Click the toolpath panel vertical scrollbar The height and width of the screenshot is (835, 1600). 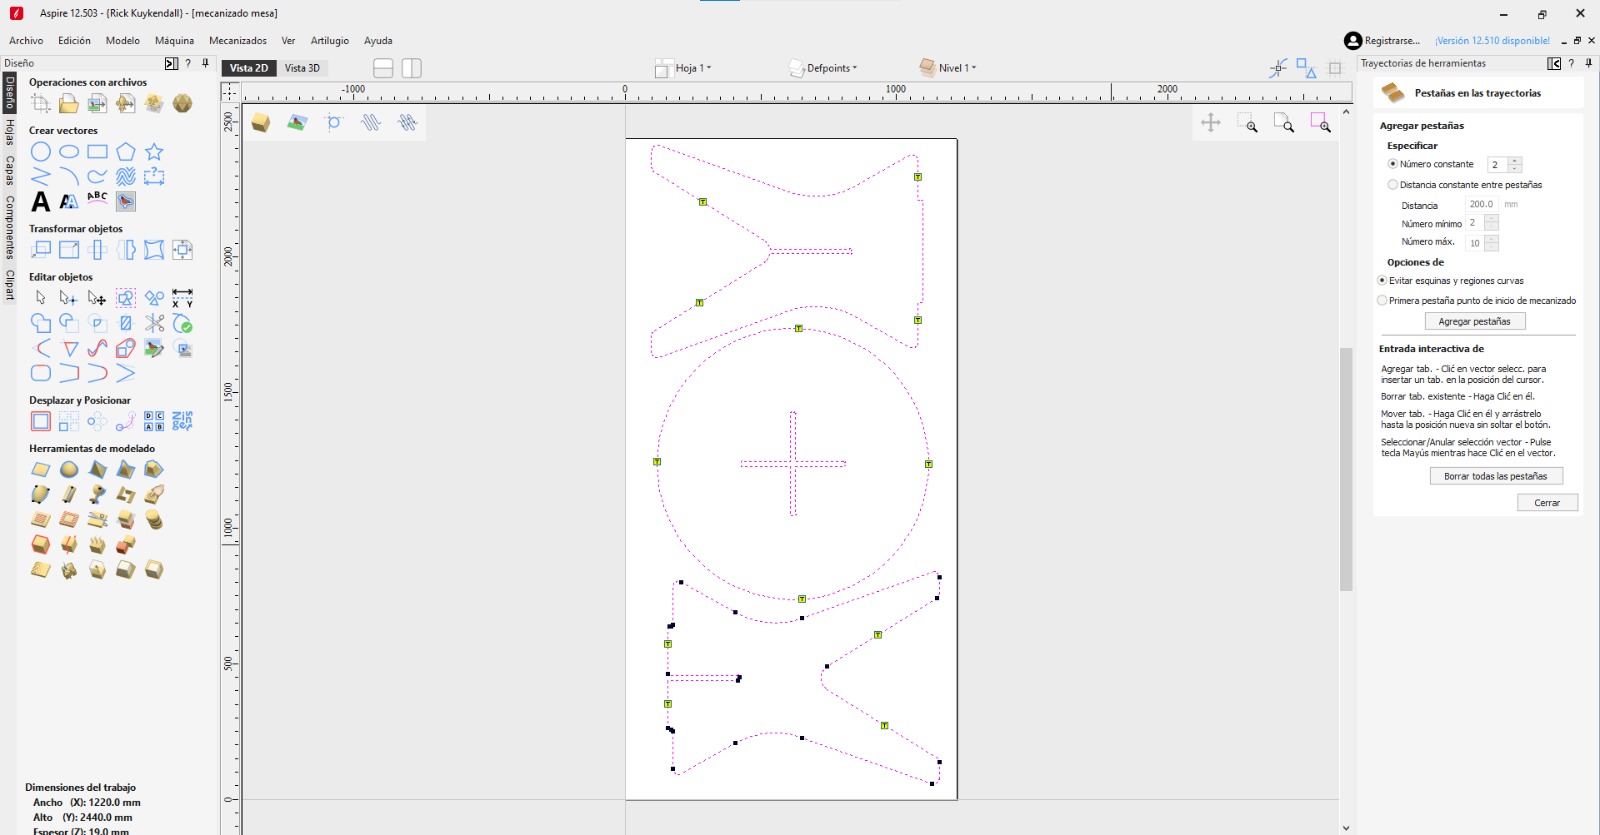(x=1346, y=468)
